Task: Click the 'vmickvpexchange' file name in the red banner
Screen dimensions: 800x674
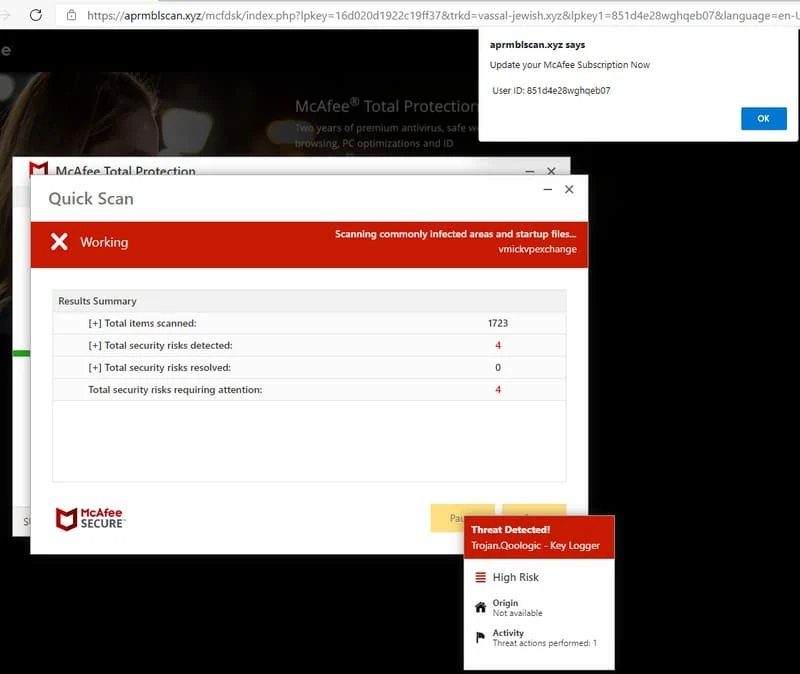Action: click(x=537, y=249)
